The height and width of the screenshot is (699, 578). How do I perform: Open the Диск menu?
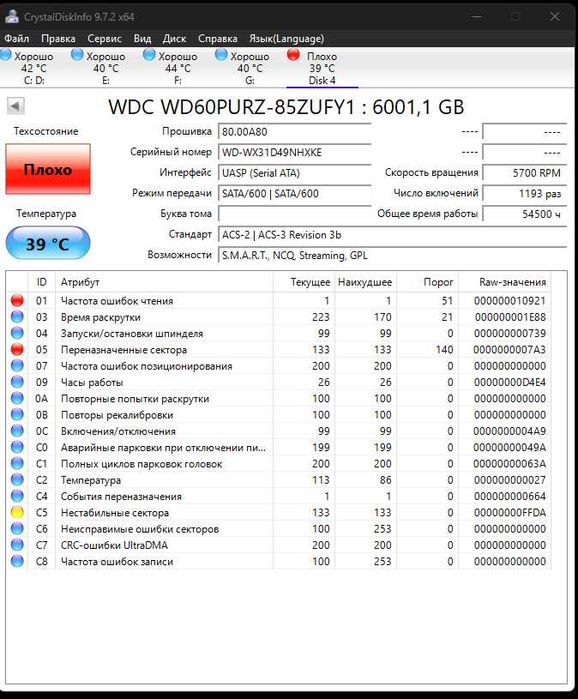174,39
